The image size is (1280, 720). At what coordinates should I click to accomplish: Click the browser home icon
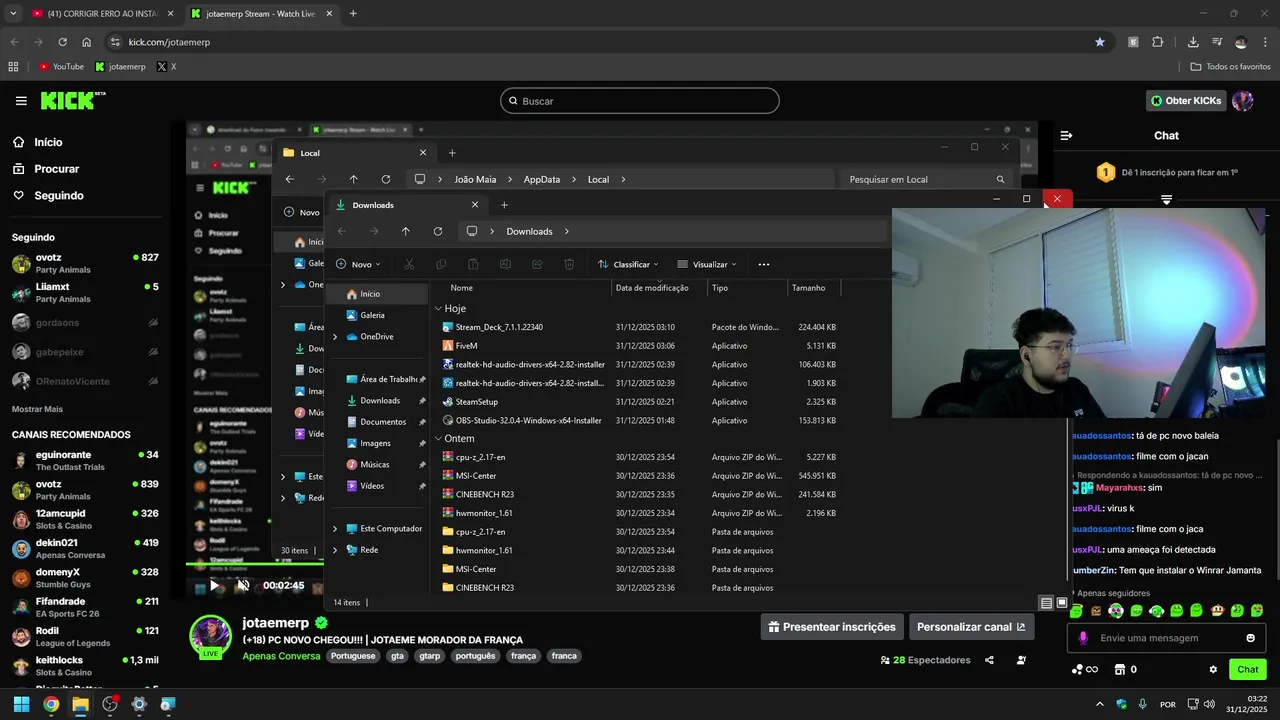87,42
